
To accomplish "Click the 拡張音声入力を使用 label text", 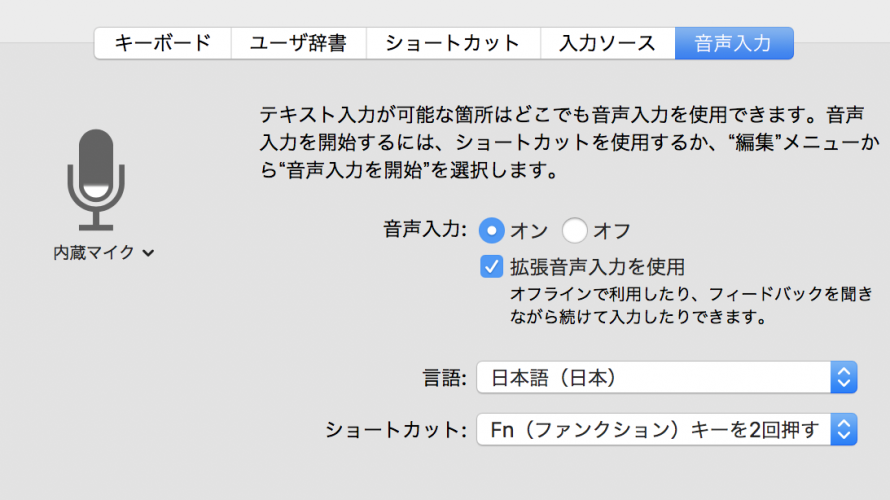I will (x=597, y=267).
